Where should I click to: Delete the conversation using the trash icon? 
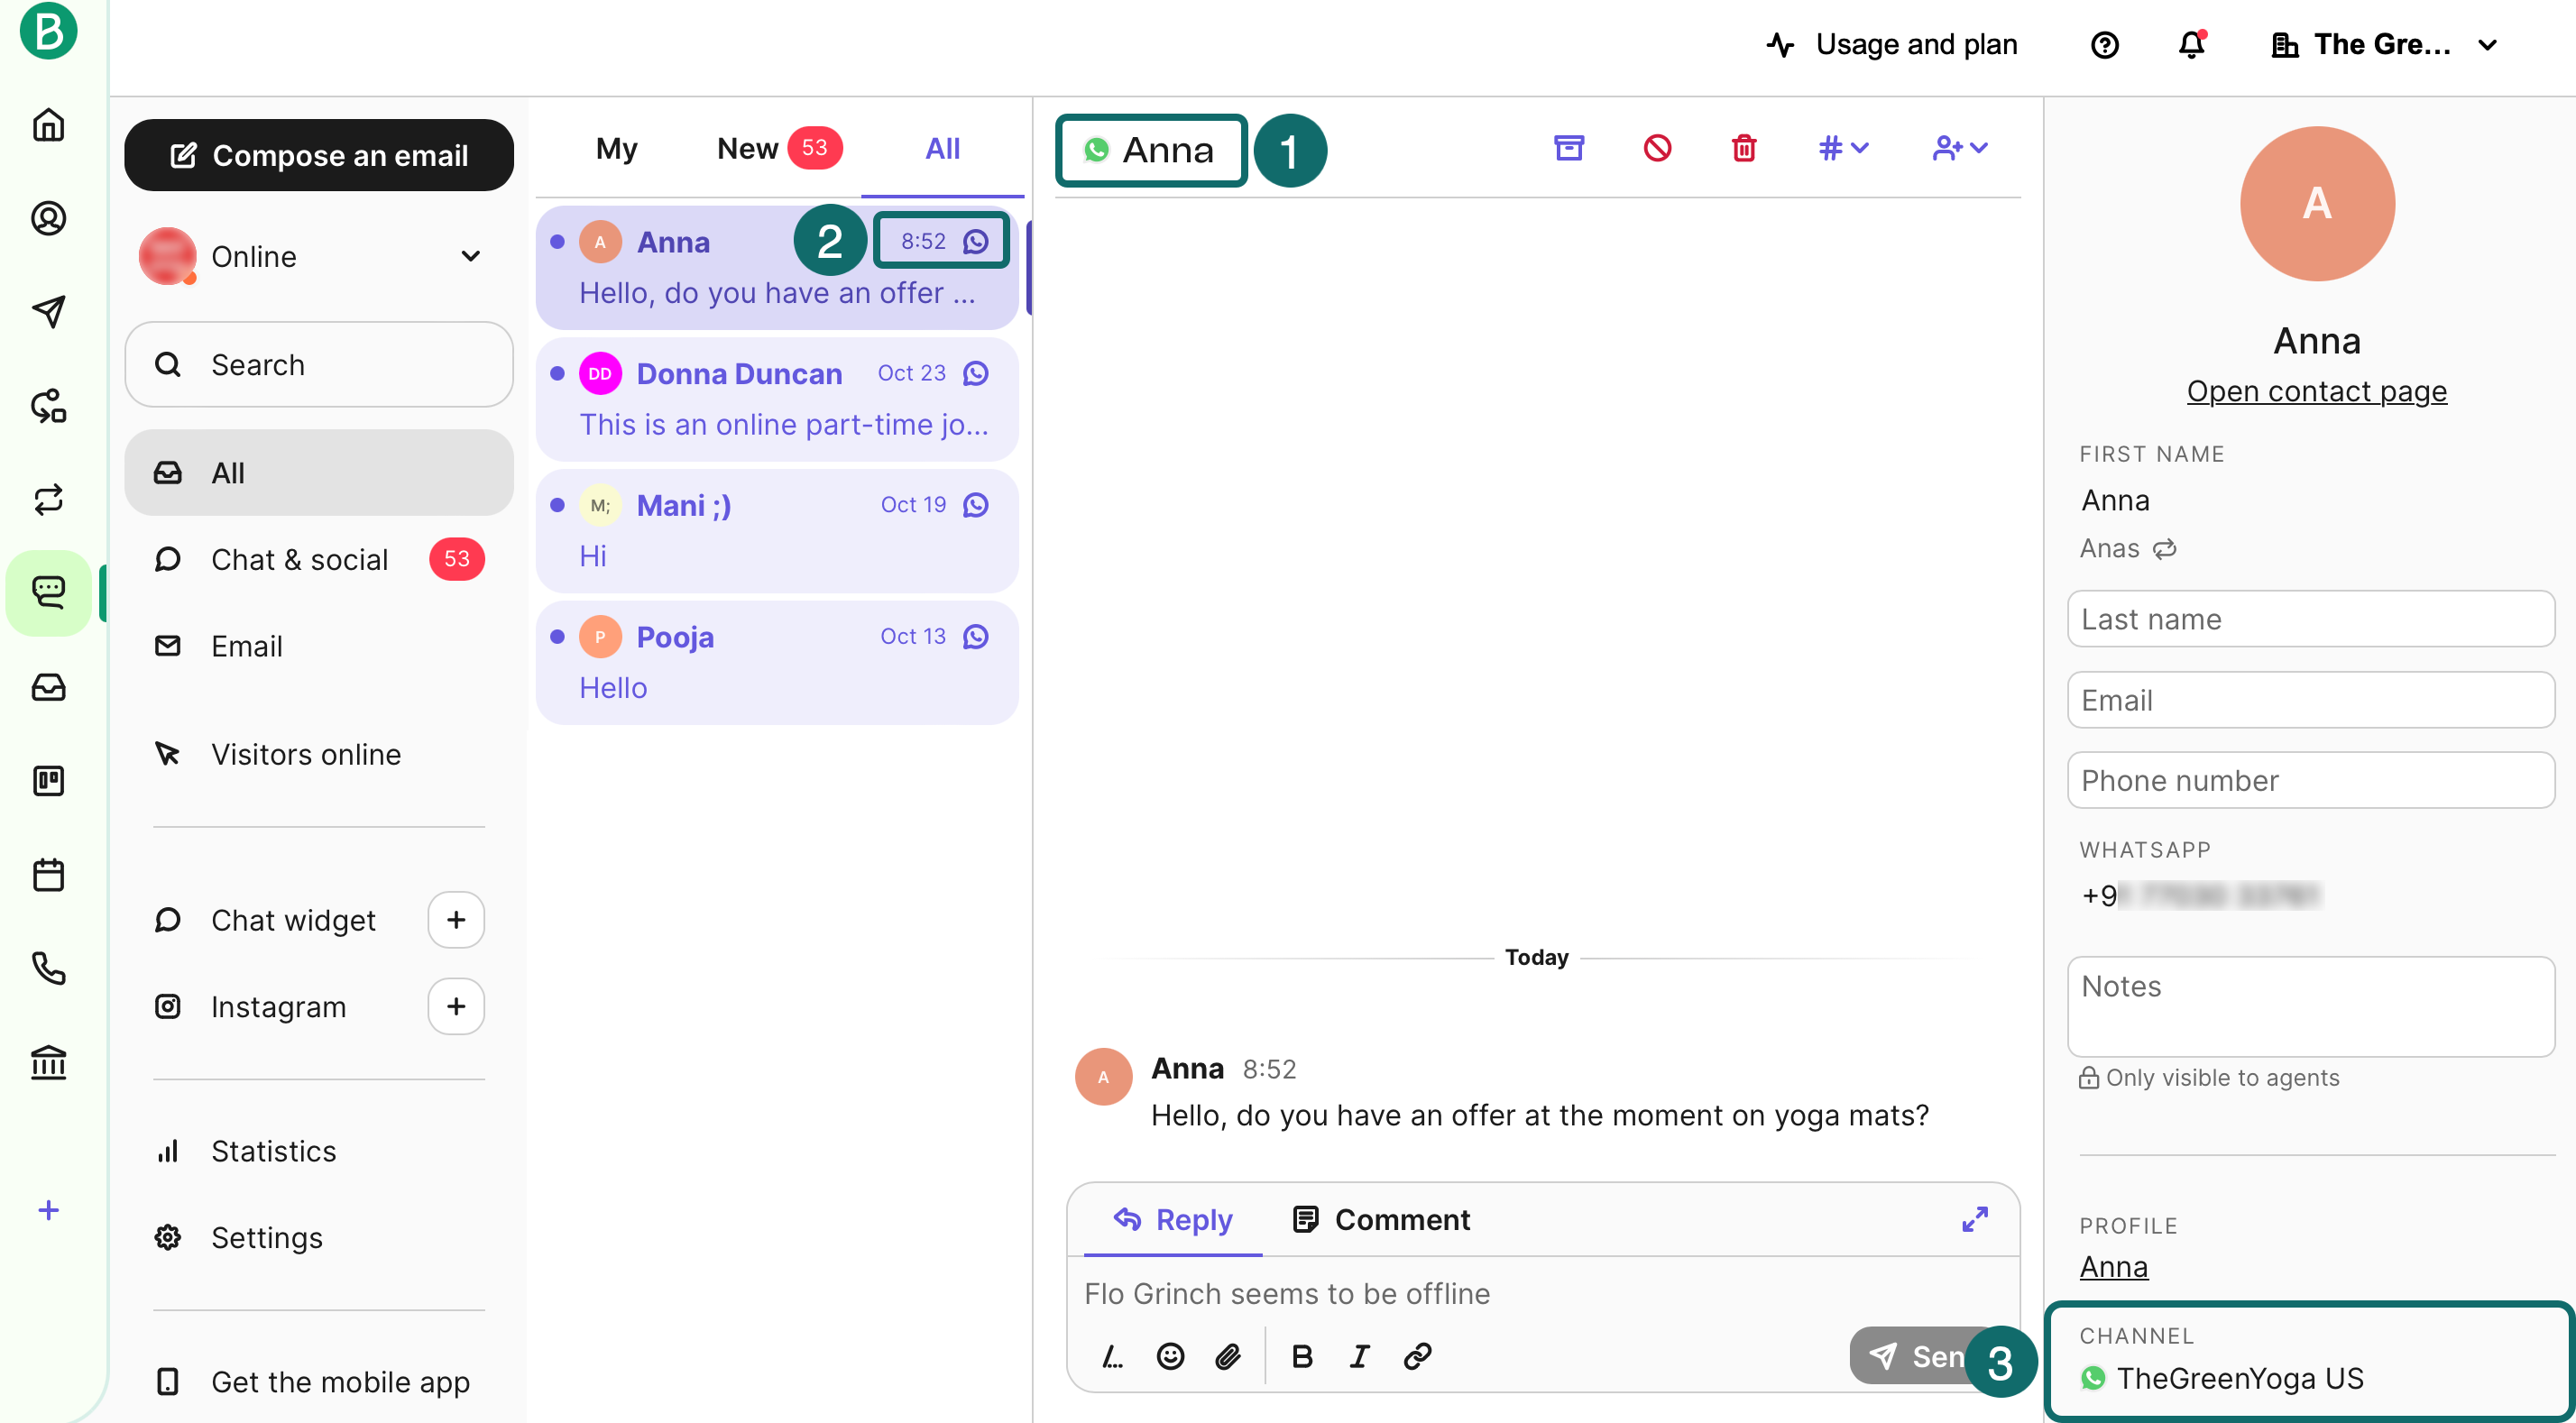[x=1743, y=148]
